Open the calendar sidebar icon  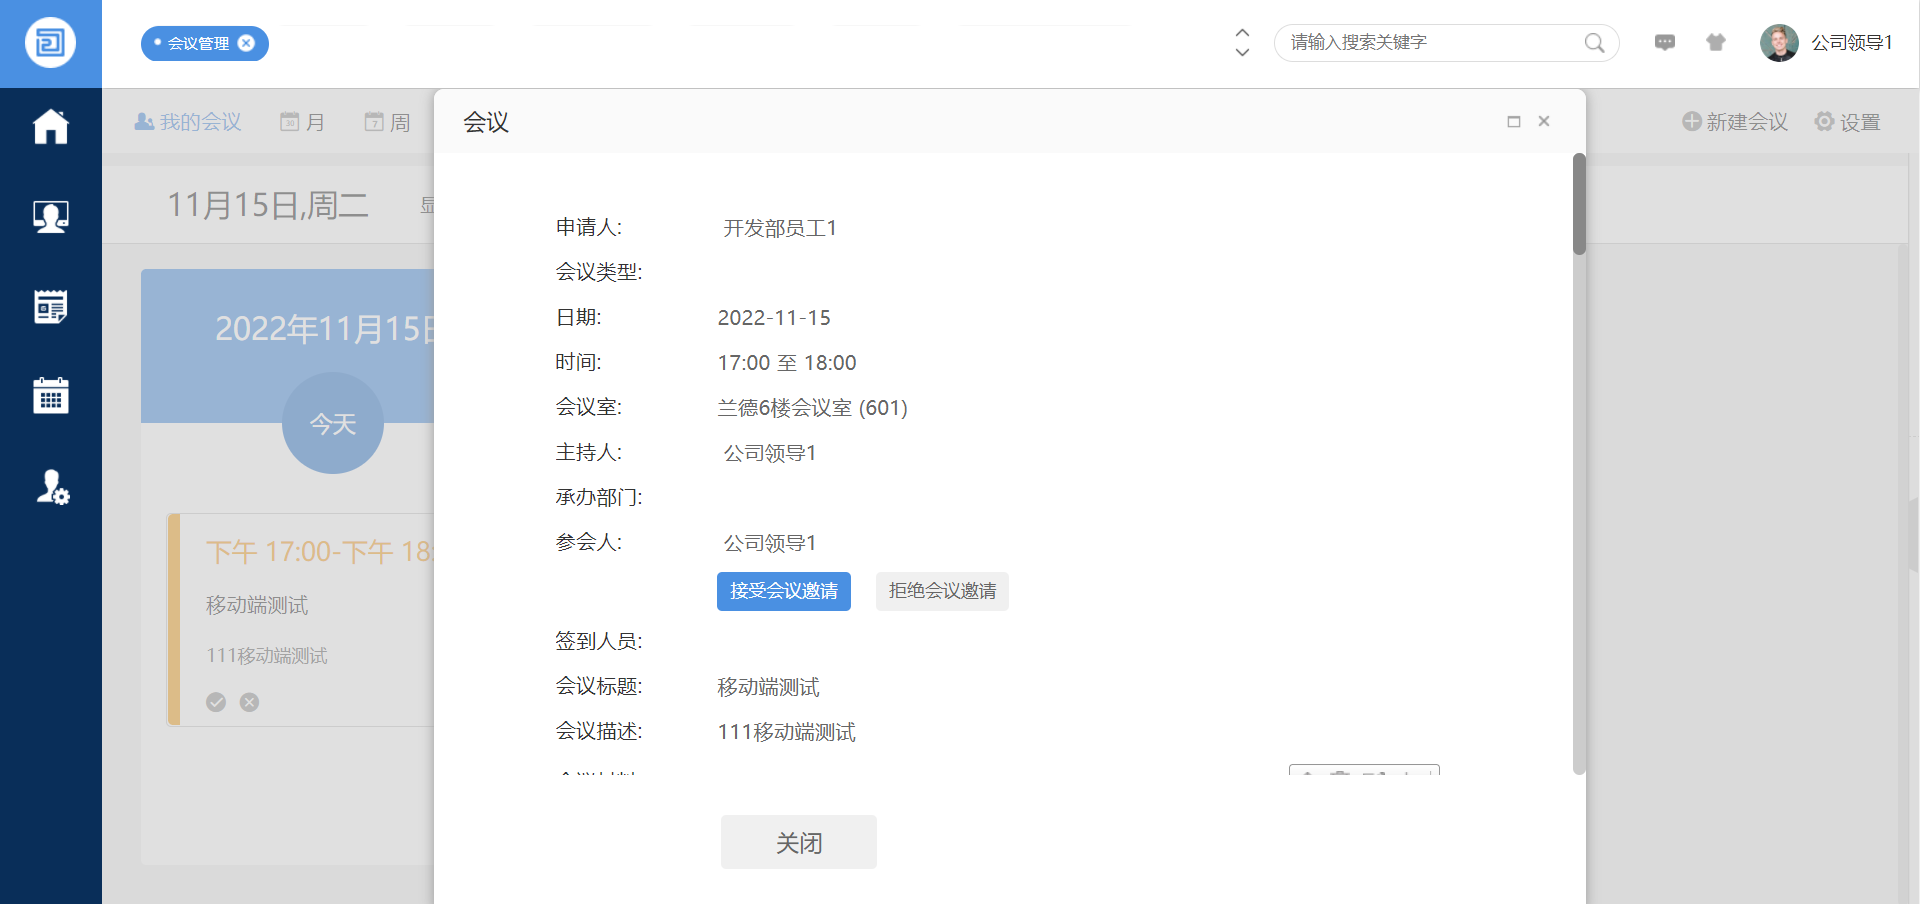pyautogui.click(x=51, y=396)
